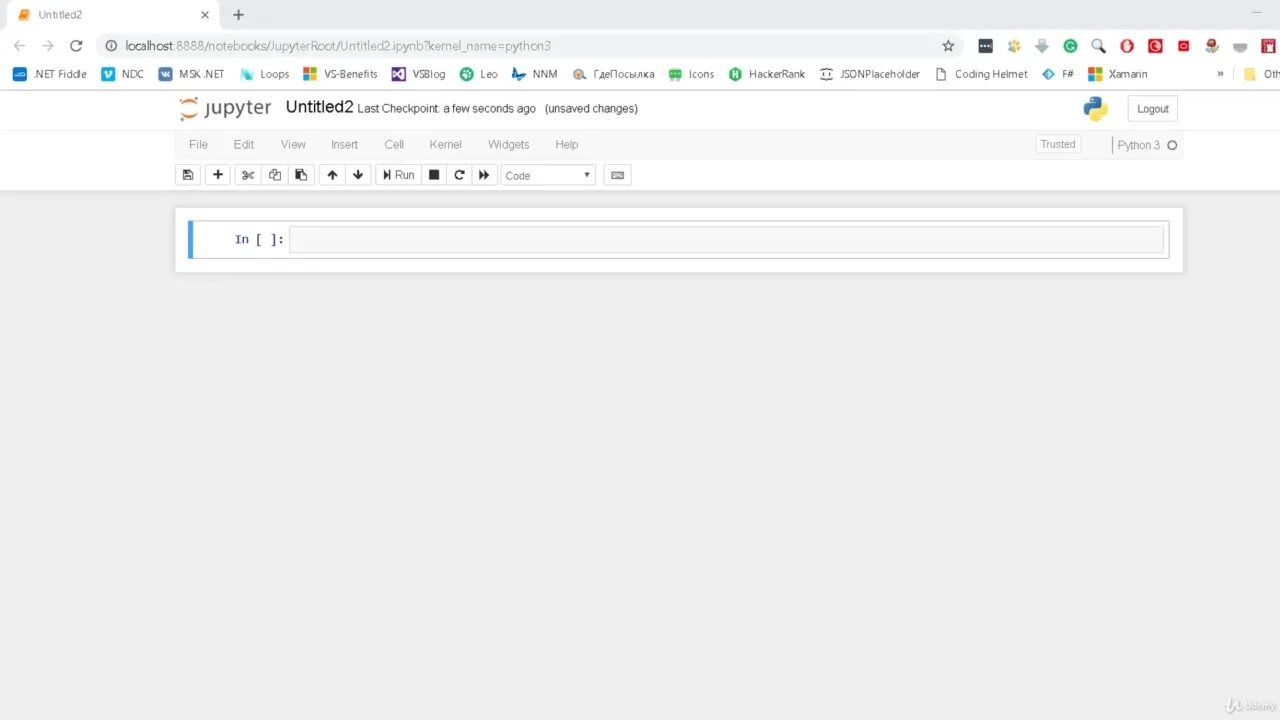Click the Jupyter logo
Viewport: 1280px width, 720px height.
[x=225, y=108]
